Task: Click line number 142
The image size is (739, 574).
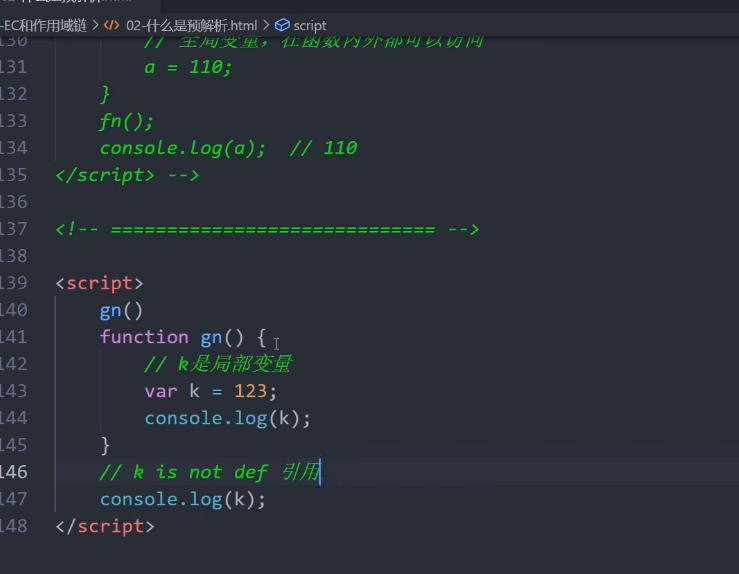Action: [x=13, y=364]
